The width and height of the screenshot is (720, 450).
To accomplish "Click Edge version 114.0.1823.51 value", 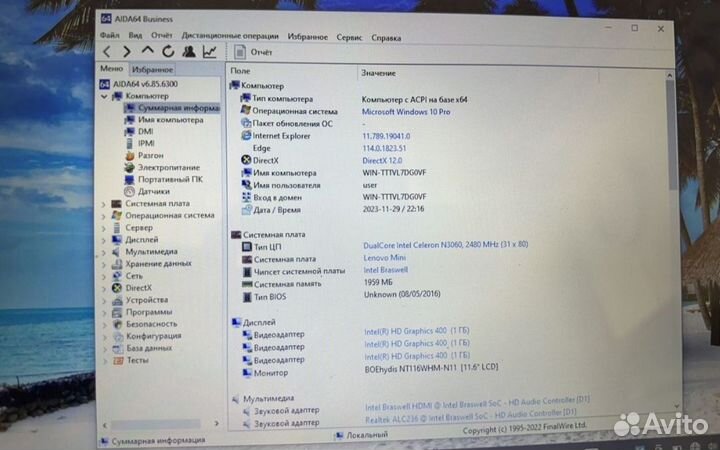I will click(x=384, y=148).
